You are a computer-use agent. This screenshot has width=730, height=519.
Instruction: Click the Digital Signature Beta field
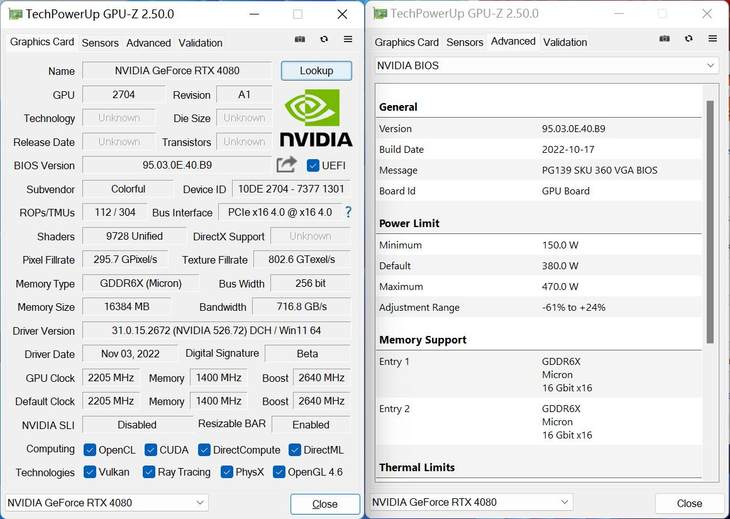coord(308,354)
